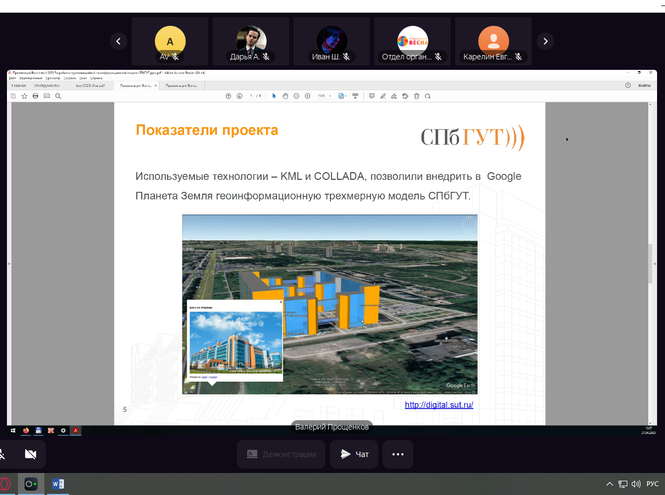The image size is (665, 495).
Task: Open the http://digital.sut.ru/ link
Action: pos(439,405)
